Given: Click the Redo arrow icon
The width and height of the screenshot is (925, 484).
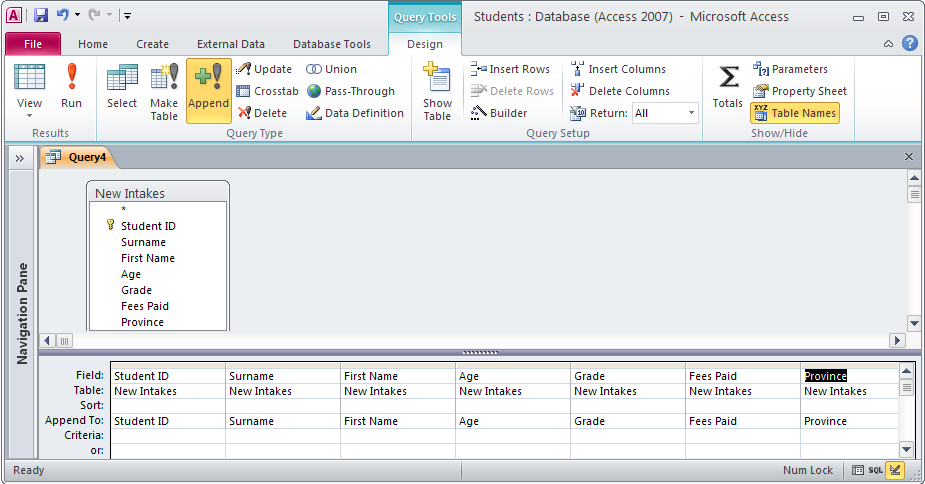Looking at the screenshot, I should tap(94, 15).
